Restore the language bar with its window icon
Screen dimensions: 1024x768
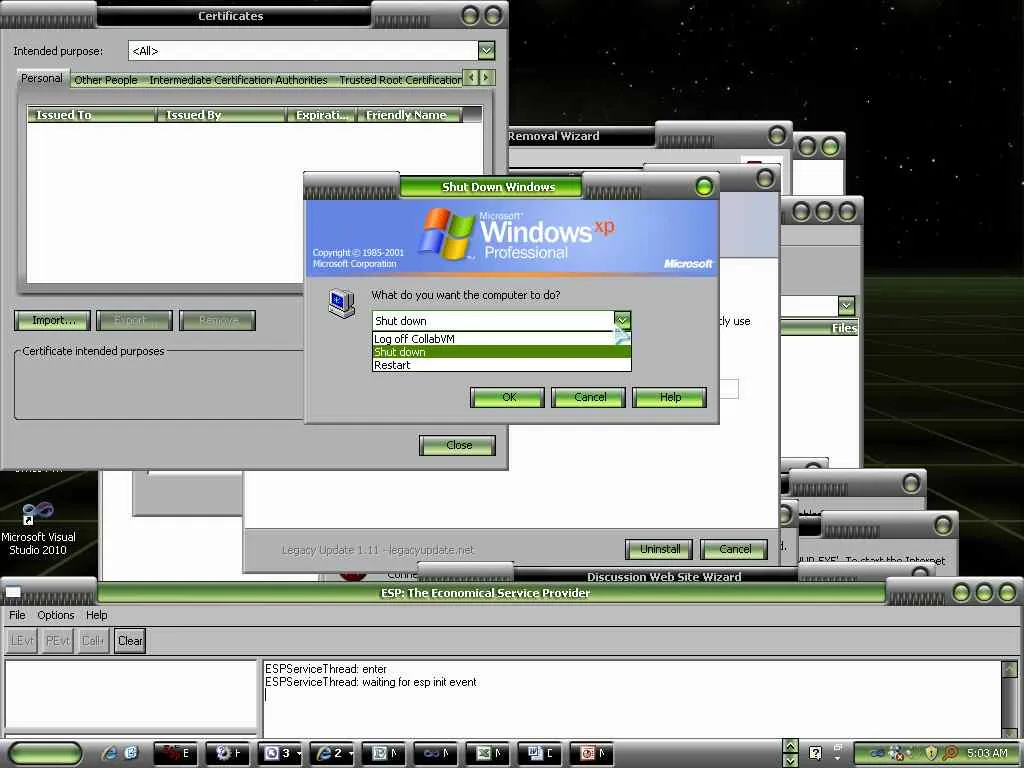[x=838, y=746]
